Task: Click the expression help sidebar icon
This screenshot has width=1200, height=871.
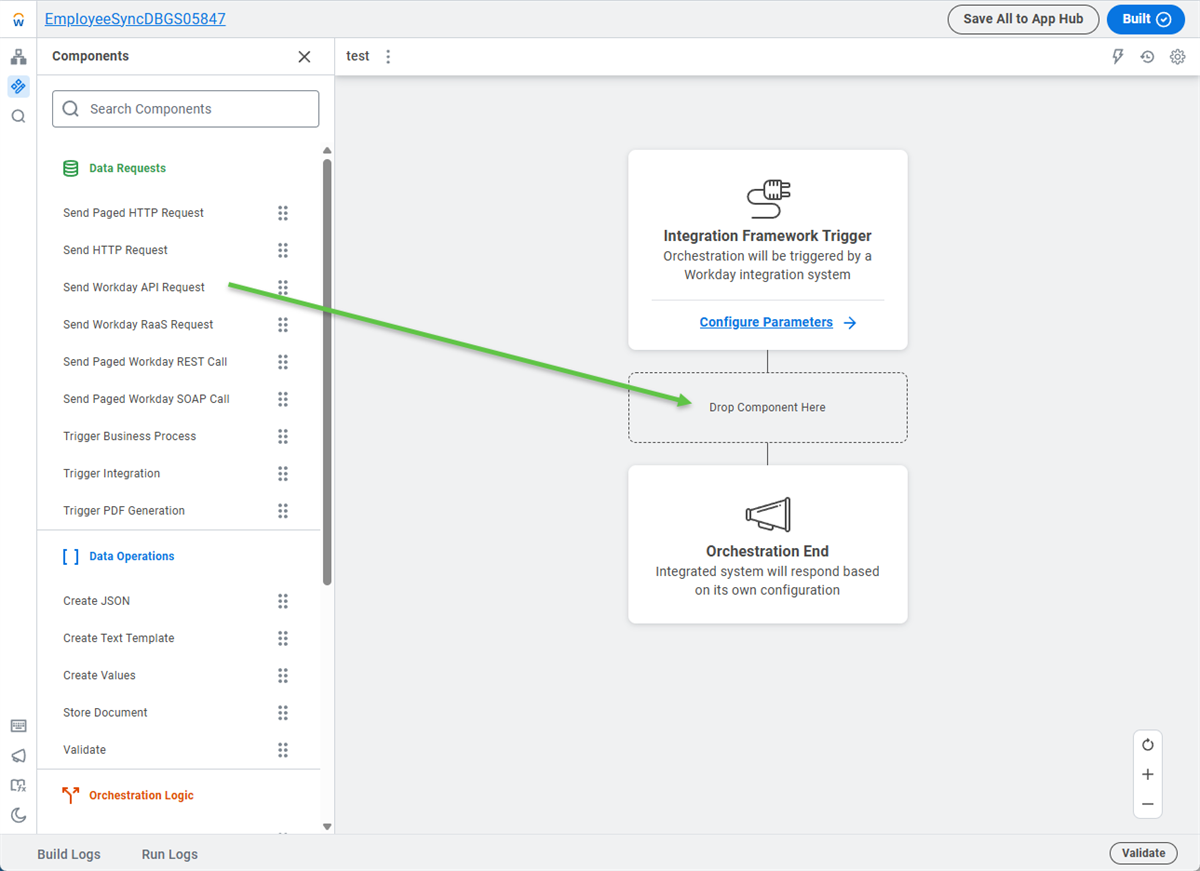Action: coord(18,786)
